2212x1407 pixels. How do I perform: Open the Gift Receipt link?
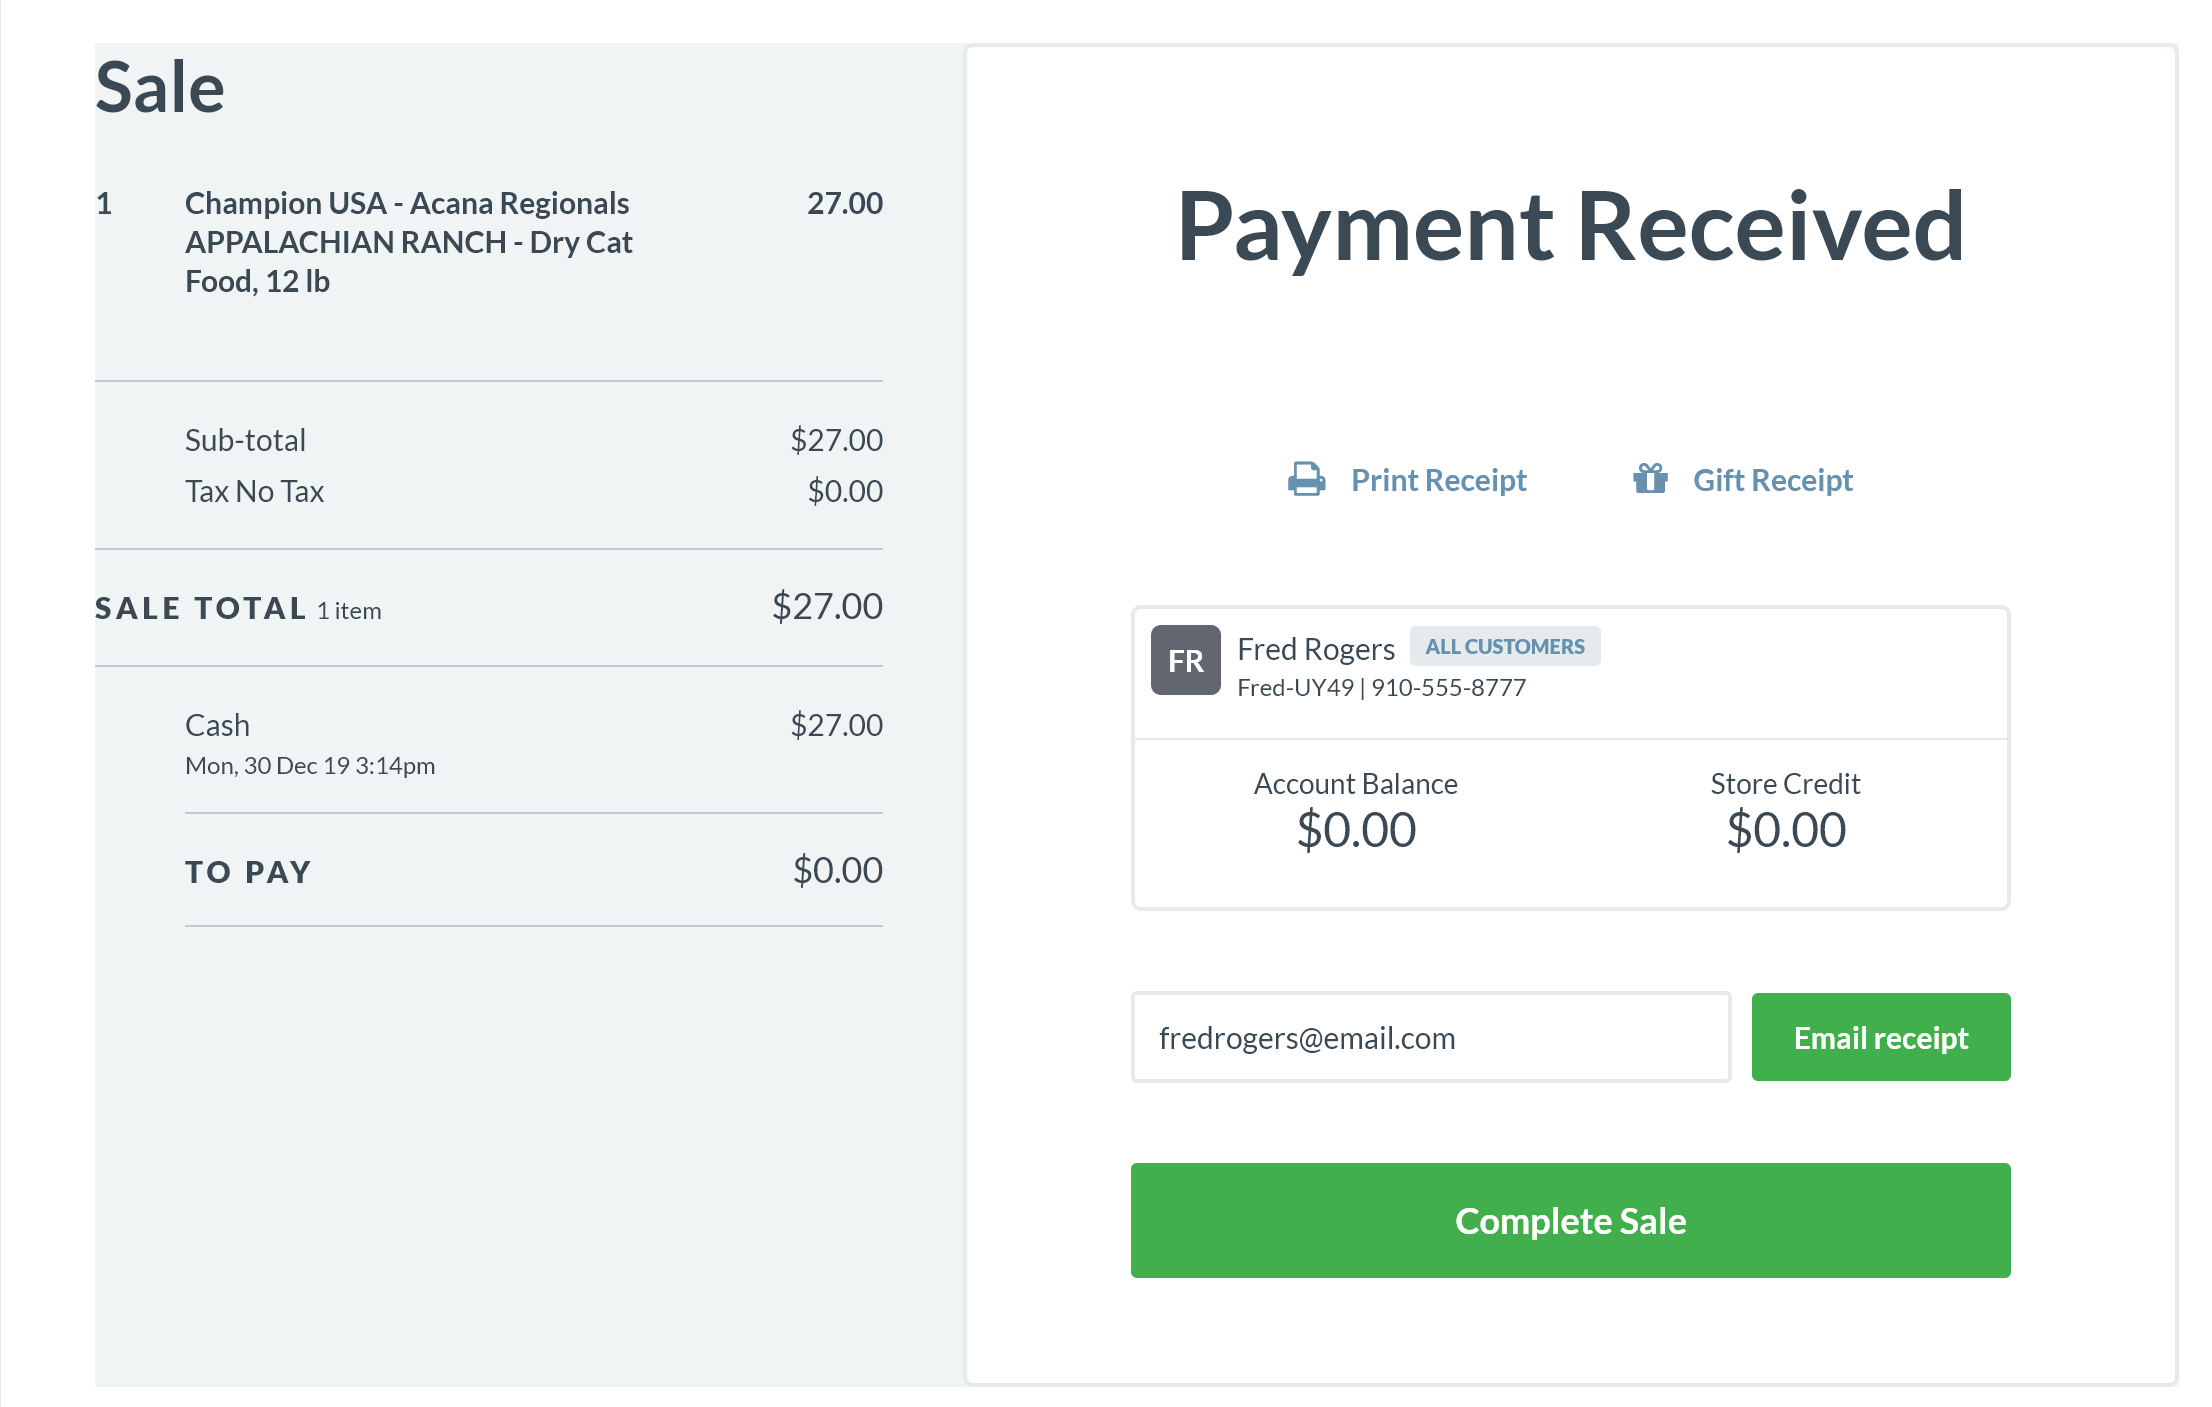click(x=1772, y=480)
